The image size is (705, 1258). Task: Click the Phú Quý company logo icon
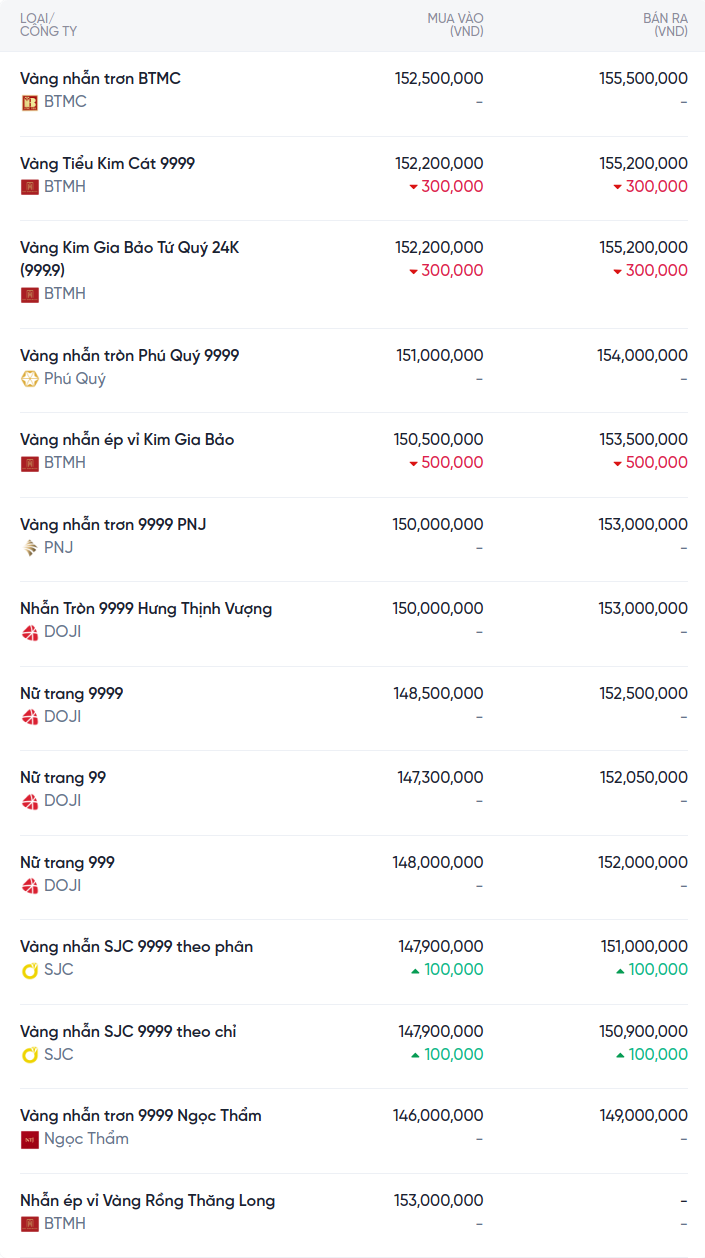click(30, 379)
